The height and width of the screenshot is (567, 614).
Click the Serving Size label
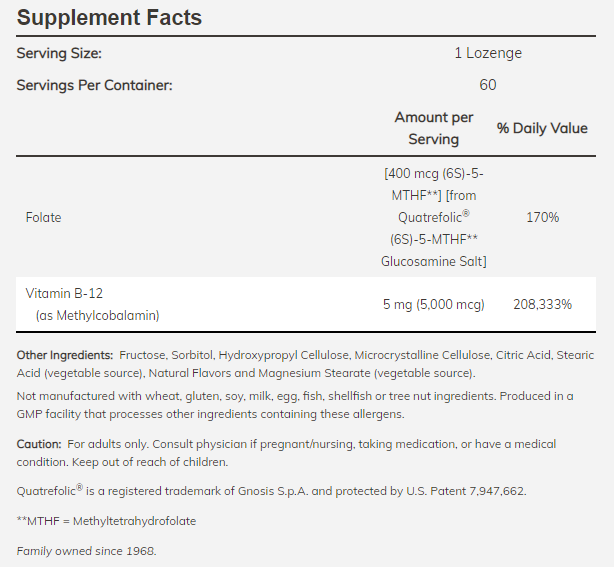(59, 54)
